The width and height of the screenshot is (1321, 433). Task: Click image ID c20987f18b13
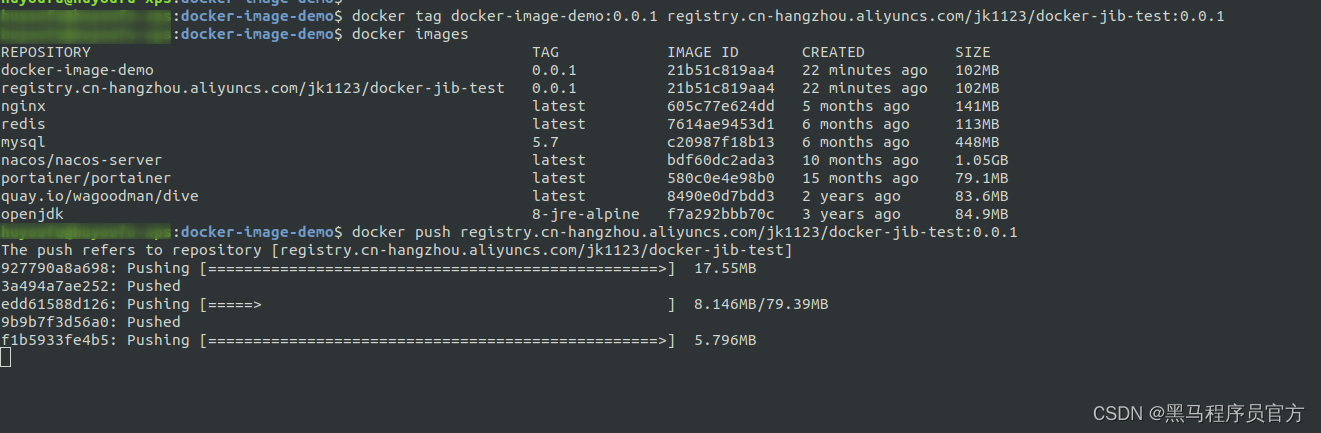(x=721, y=142)
